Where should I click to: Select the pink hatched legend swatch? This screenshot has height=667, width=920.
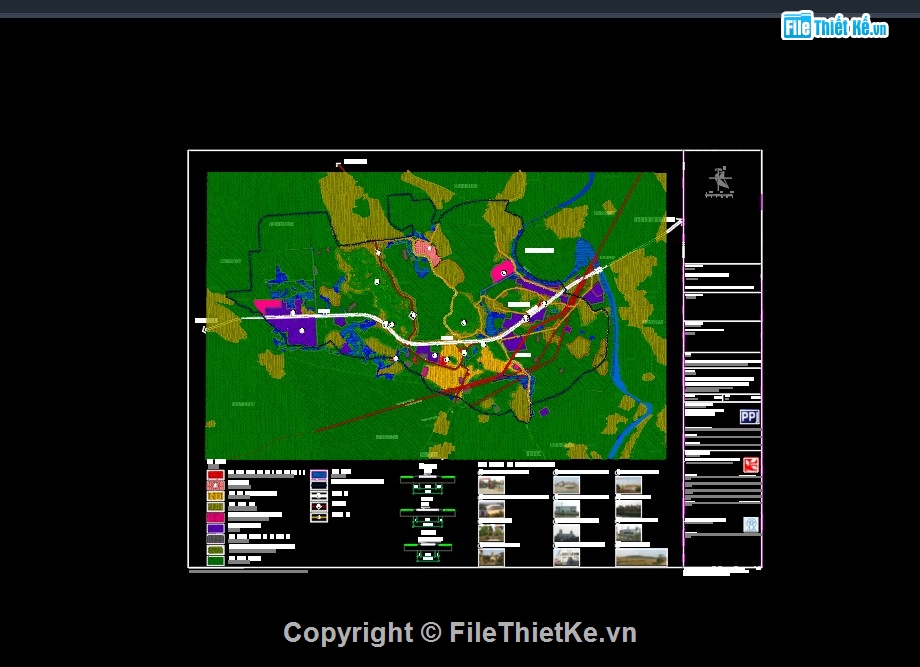coord(215,485)
